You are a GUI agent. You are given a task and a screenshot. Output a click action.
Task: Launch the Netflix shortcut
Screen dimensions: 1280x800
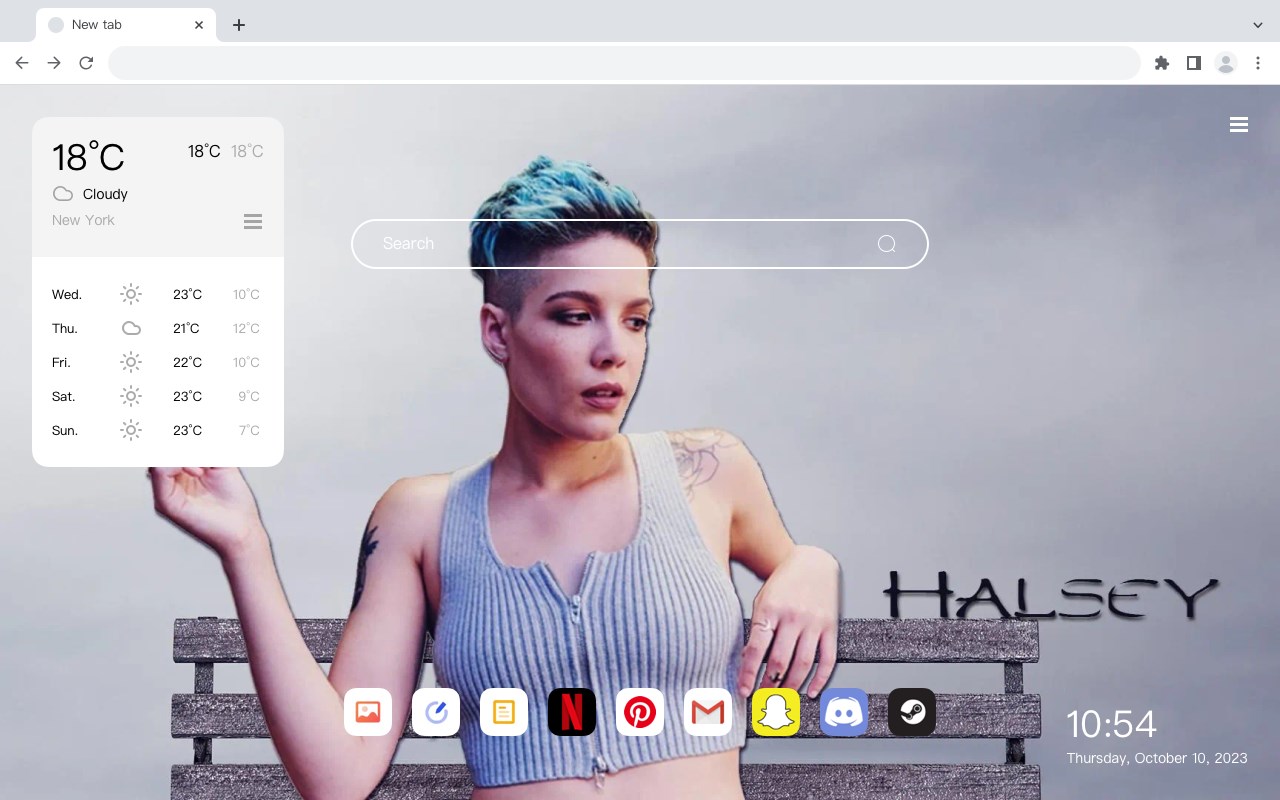[572, 712]
